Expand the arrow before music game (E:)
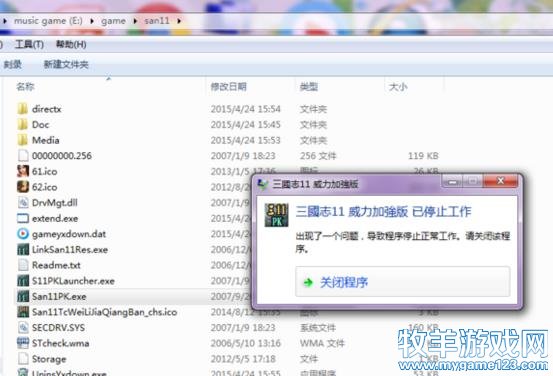Viewport: 553px width, 376px height. (5, 21)
